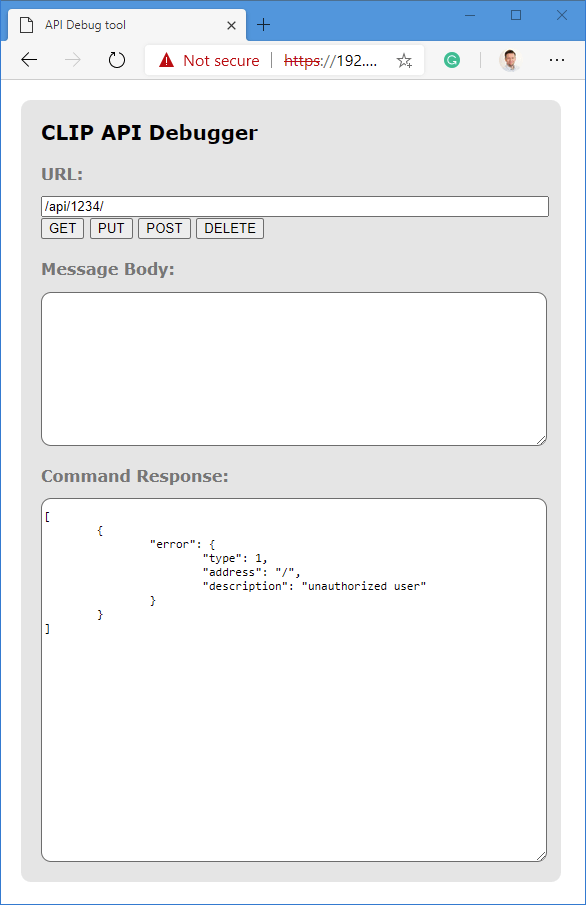Send a PUT request
This screenshot has width=586, height=905.
coord(111,229)
